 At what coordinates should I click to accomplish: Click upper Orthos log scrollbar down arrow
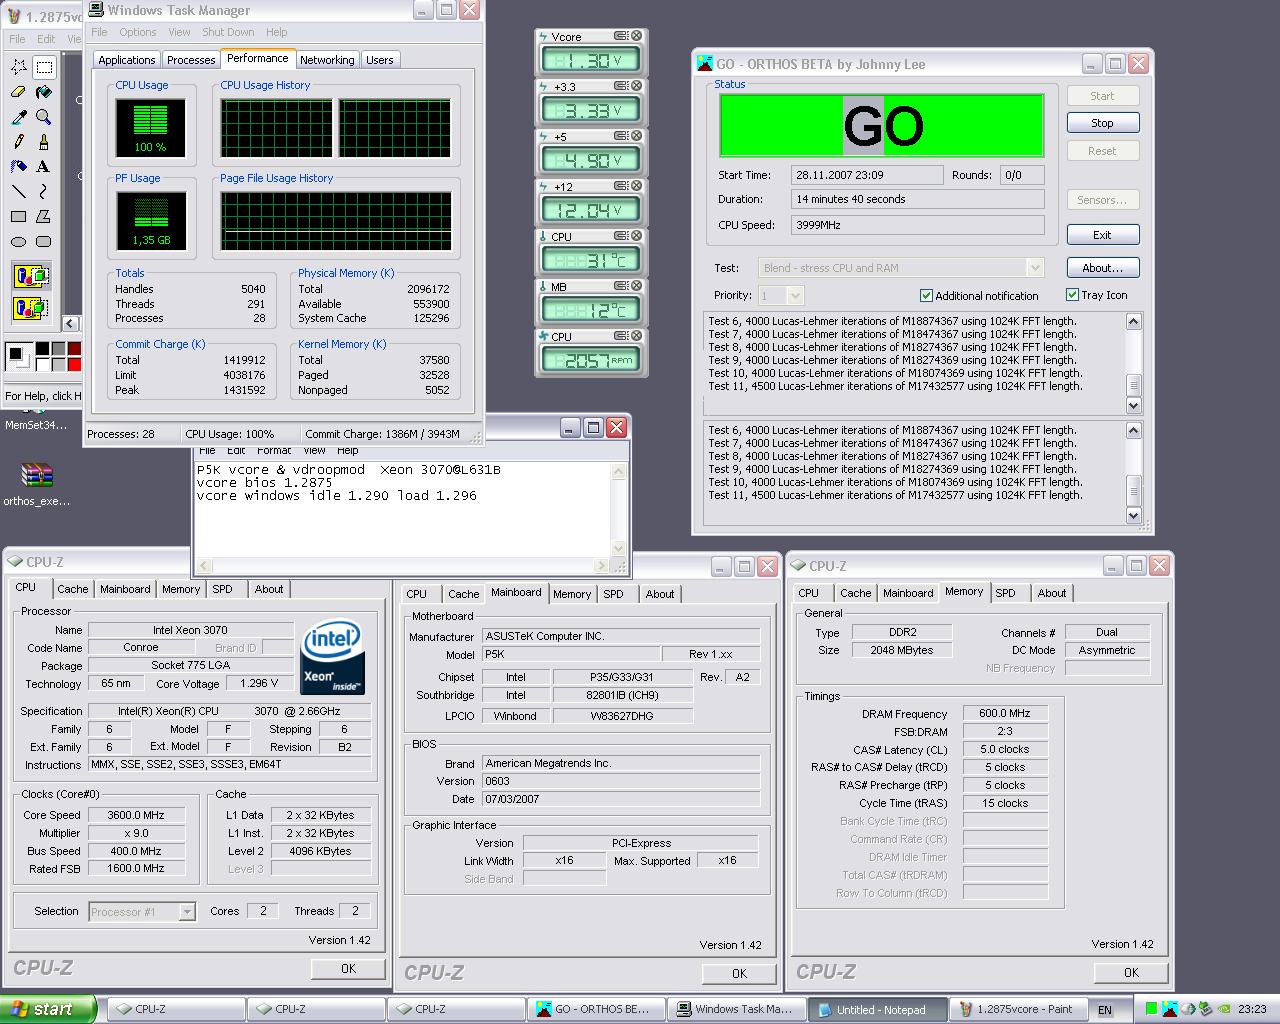(x=1134, y=405)
